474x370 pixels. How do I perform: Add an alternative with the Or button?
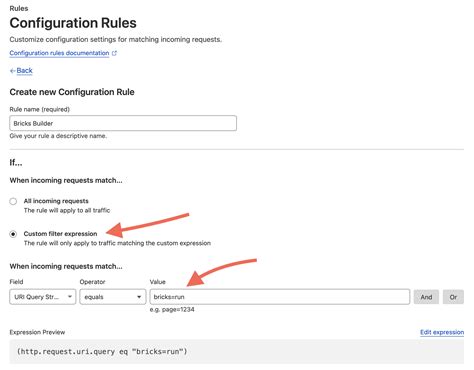pos(453,297)
